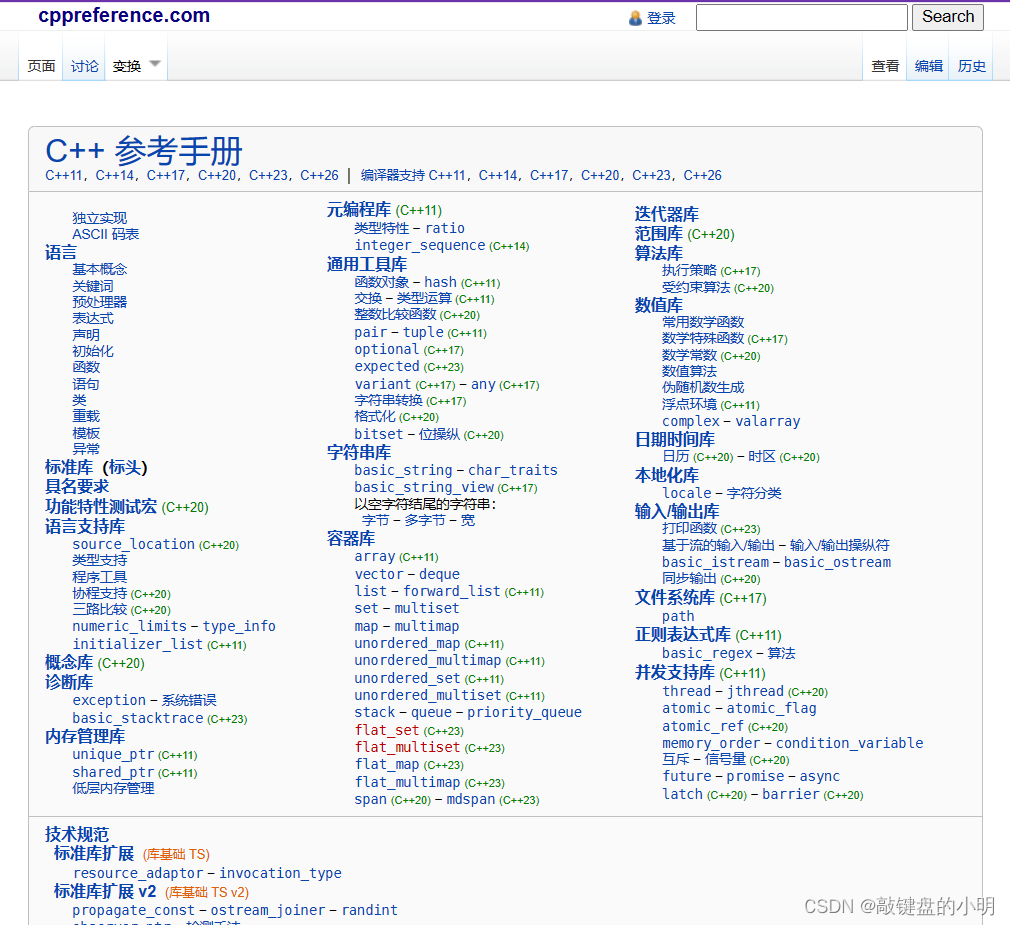
Task: Open the red flat_set link
Action: point(386,730)
